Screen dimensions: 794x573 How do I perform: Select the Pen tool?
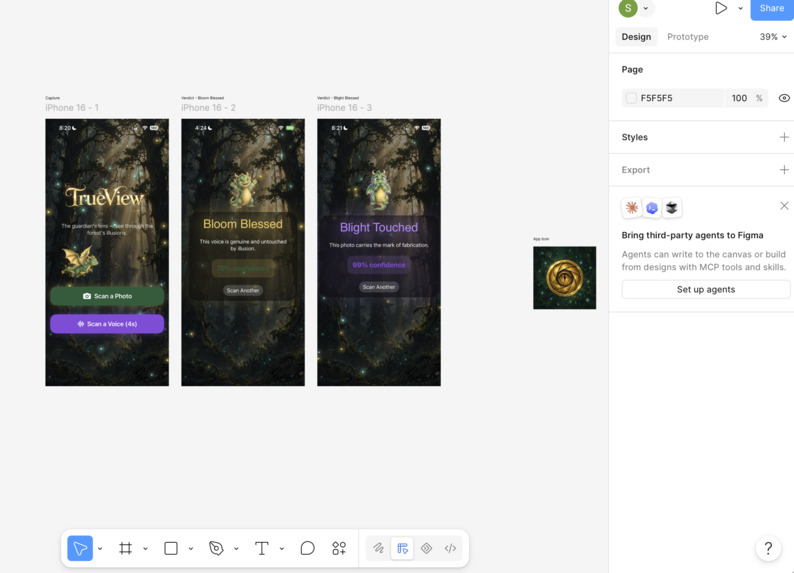tap(216, 548)
